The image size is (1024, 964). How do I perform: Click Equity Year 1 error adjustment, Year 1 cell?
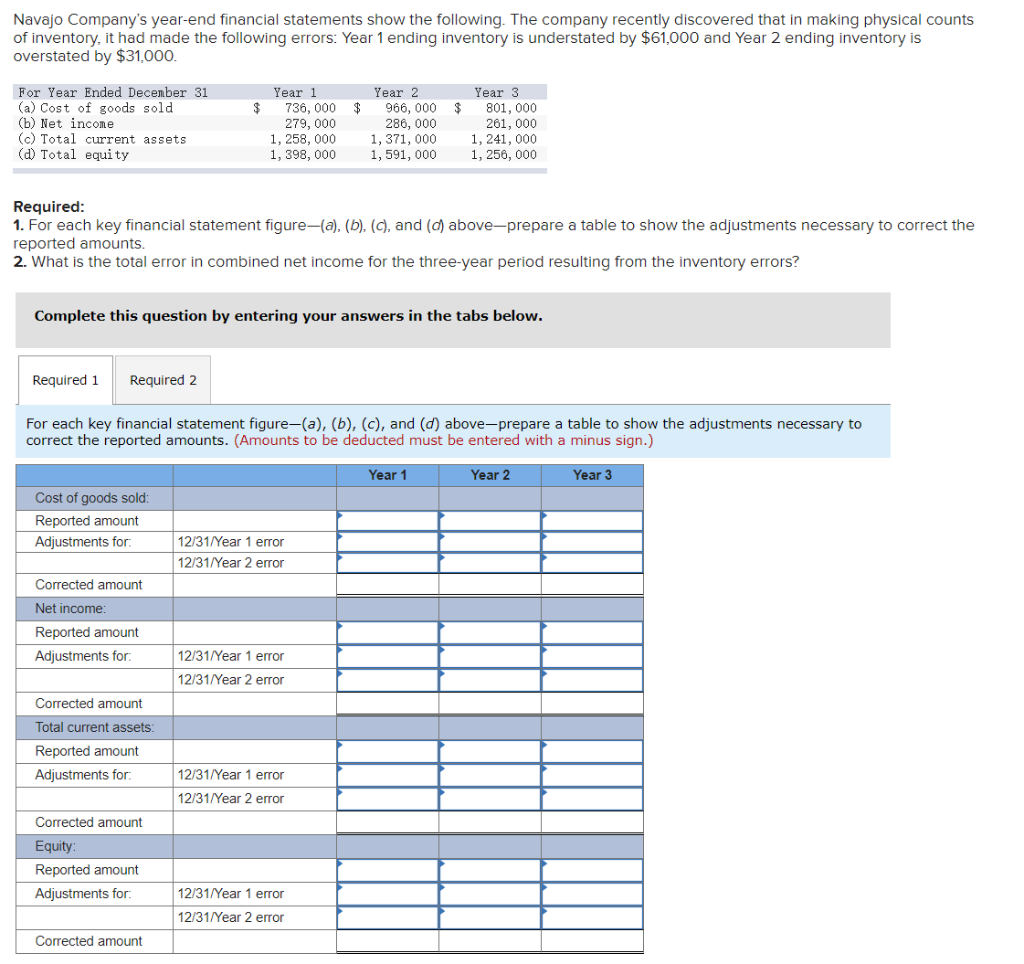[388, 894]
